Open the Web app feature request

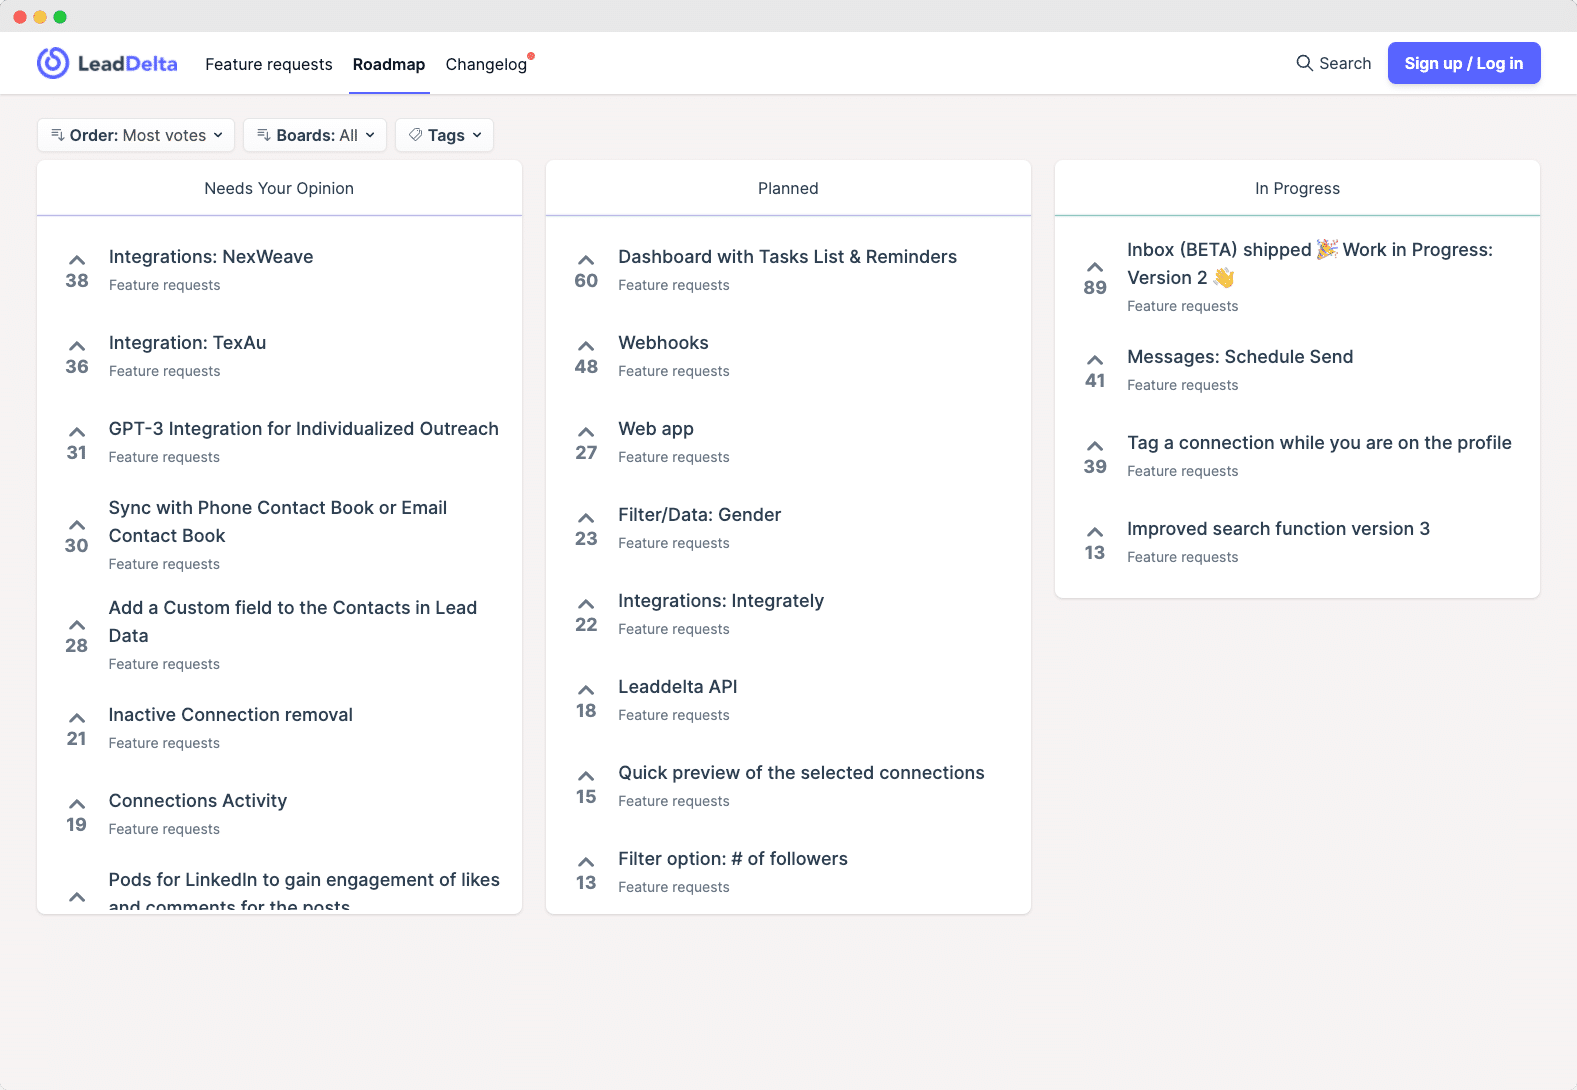click(655, 429)
